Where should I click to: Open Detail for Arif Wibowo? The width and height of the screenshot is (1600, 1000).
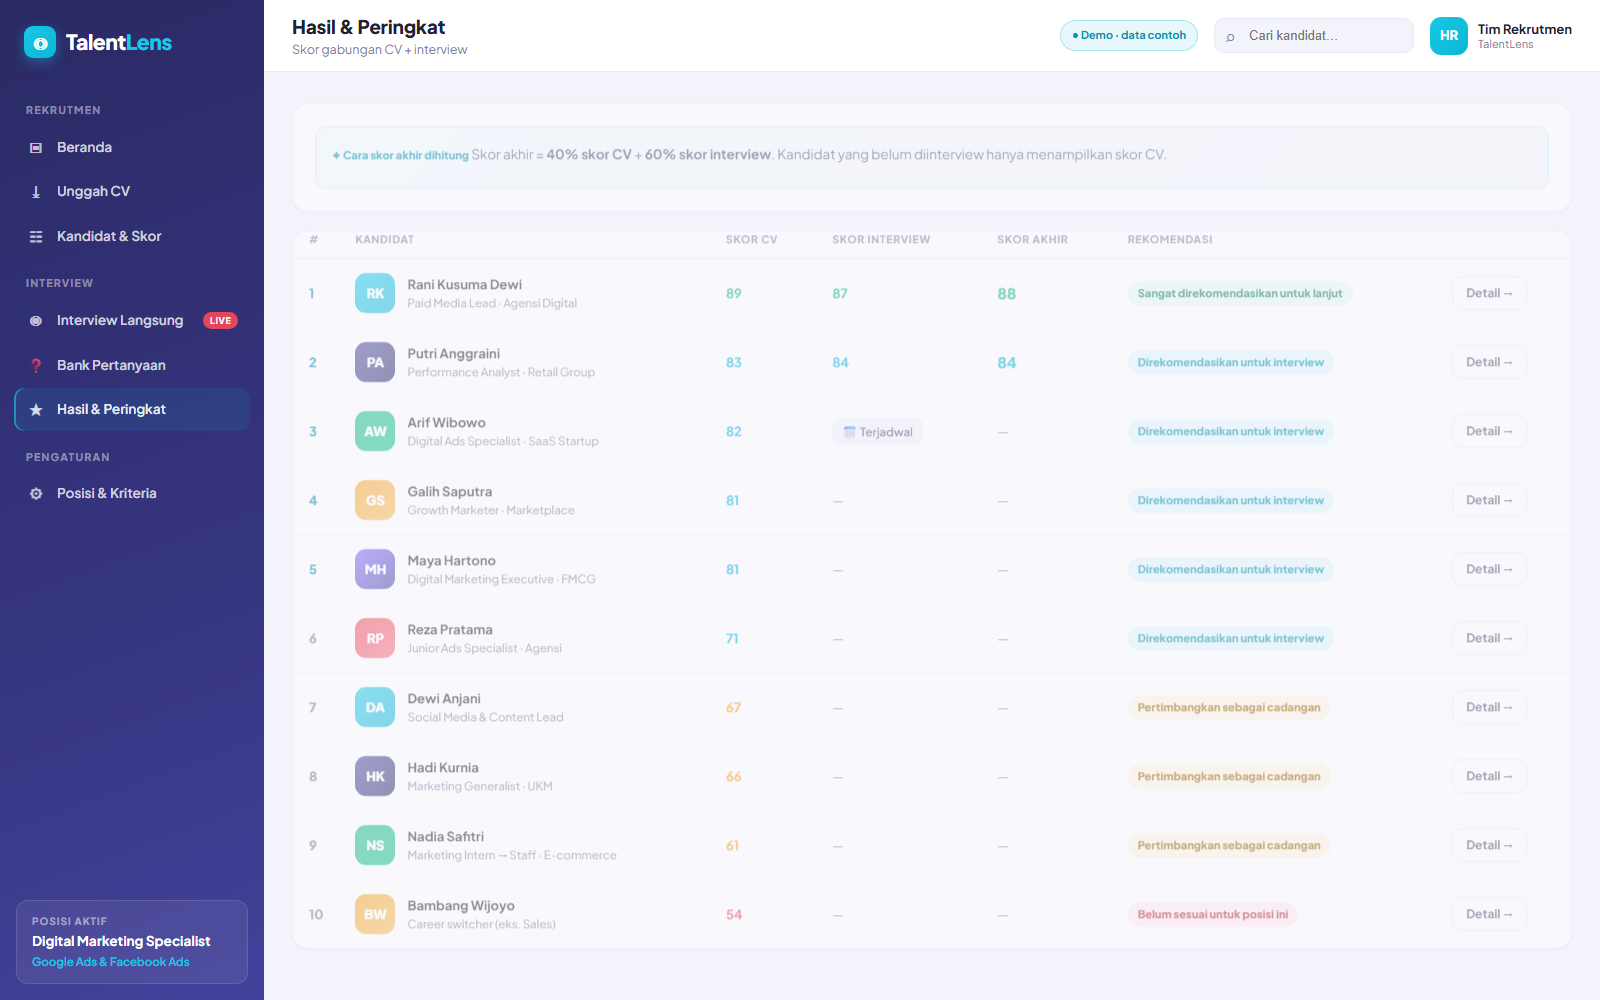pos(1489,431)
